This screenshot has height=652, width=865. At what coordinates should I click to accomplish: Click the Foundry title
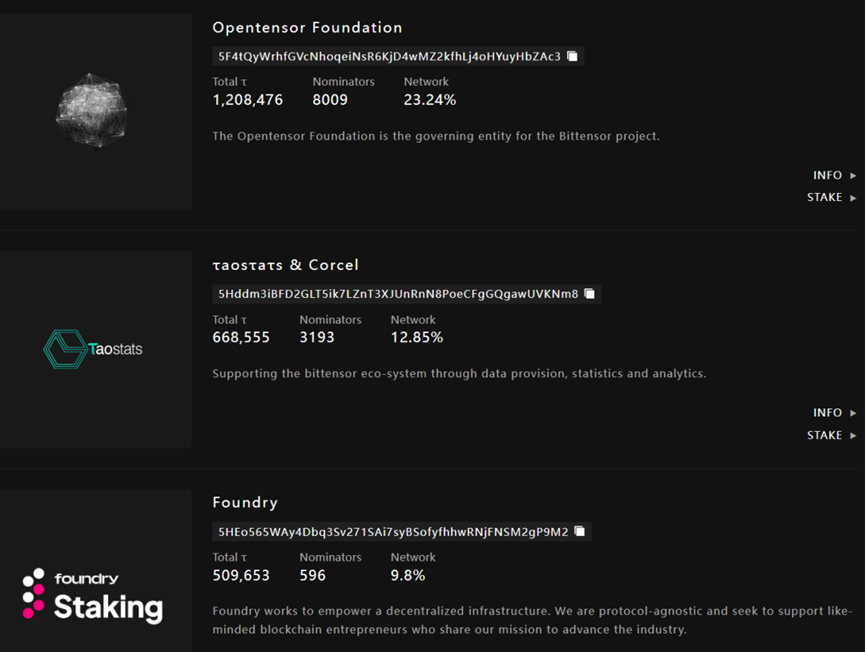[x=245, y=503]
